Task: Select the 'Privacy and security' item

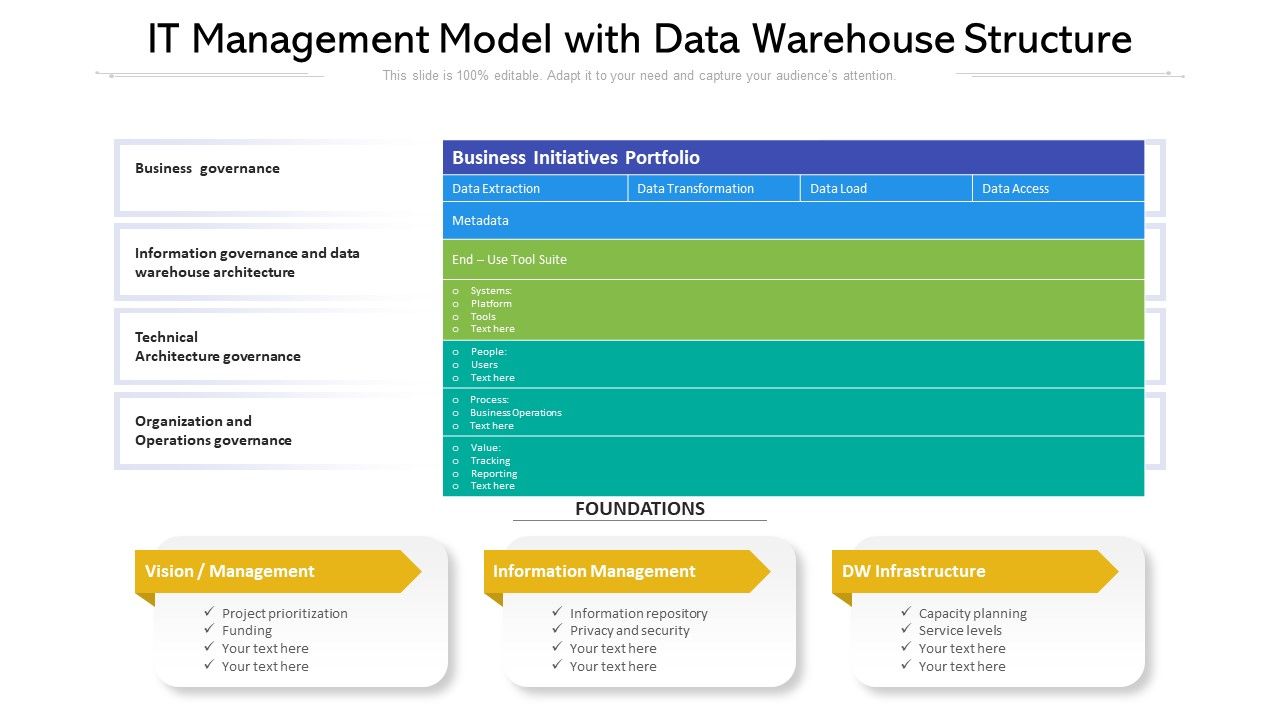Action: point(630,631)
